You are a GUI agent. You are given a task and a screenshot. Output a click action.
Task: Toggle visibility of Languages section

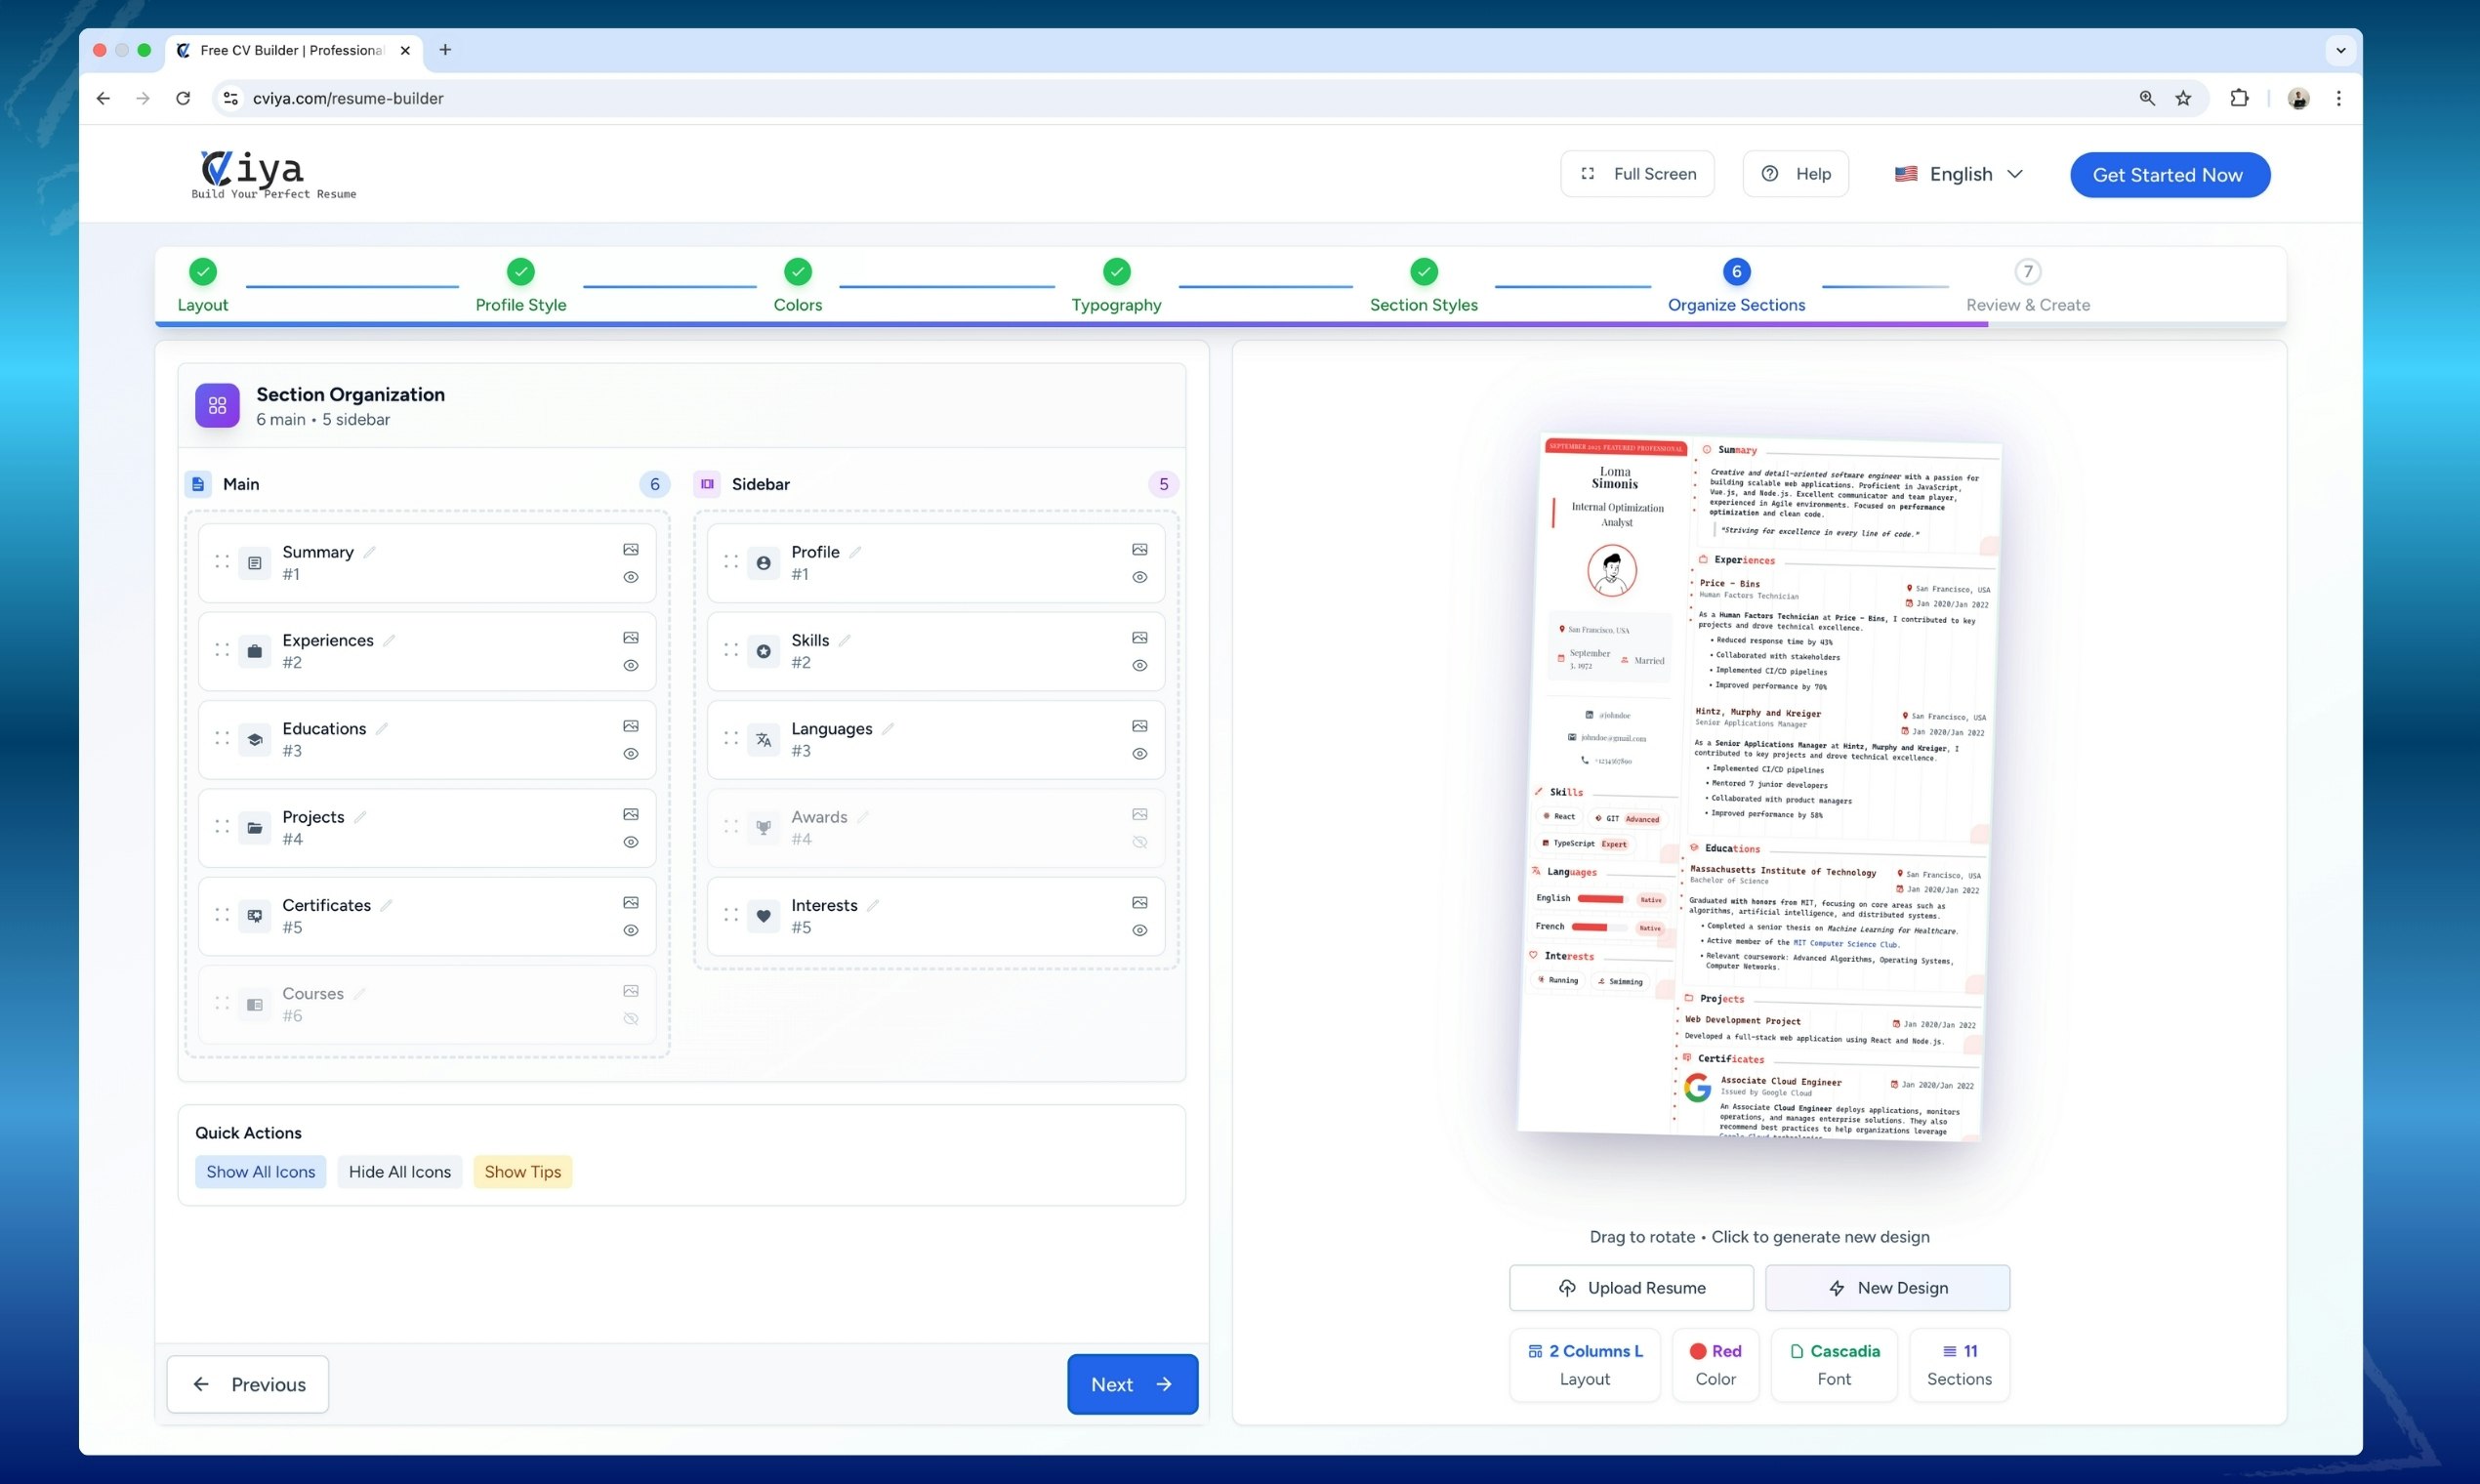click(x=1139, y=754)
